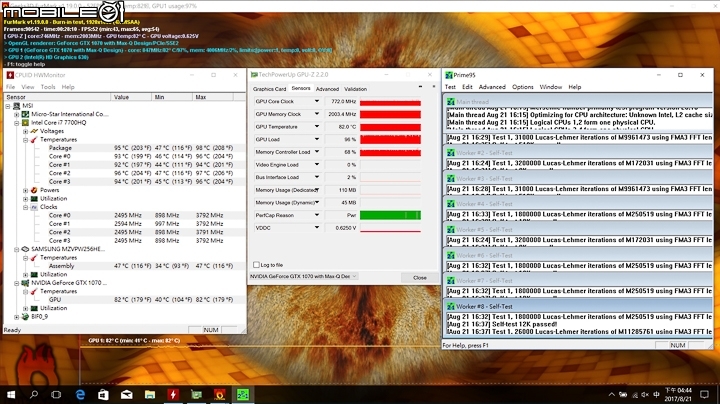
Task: Click PerfCap Reason green bar graph
Action: pos(390,215)
